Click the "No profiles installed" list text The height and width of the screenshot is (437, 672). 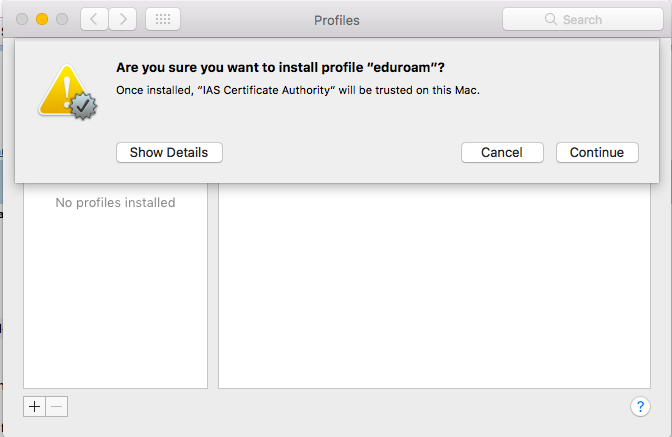115,203
